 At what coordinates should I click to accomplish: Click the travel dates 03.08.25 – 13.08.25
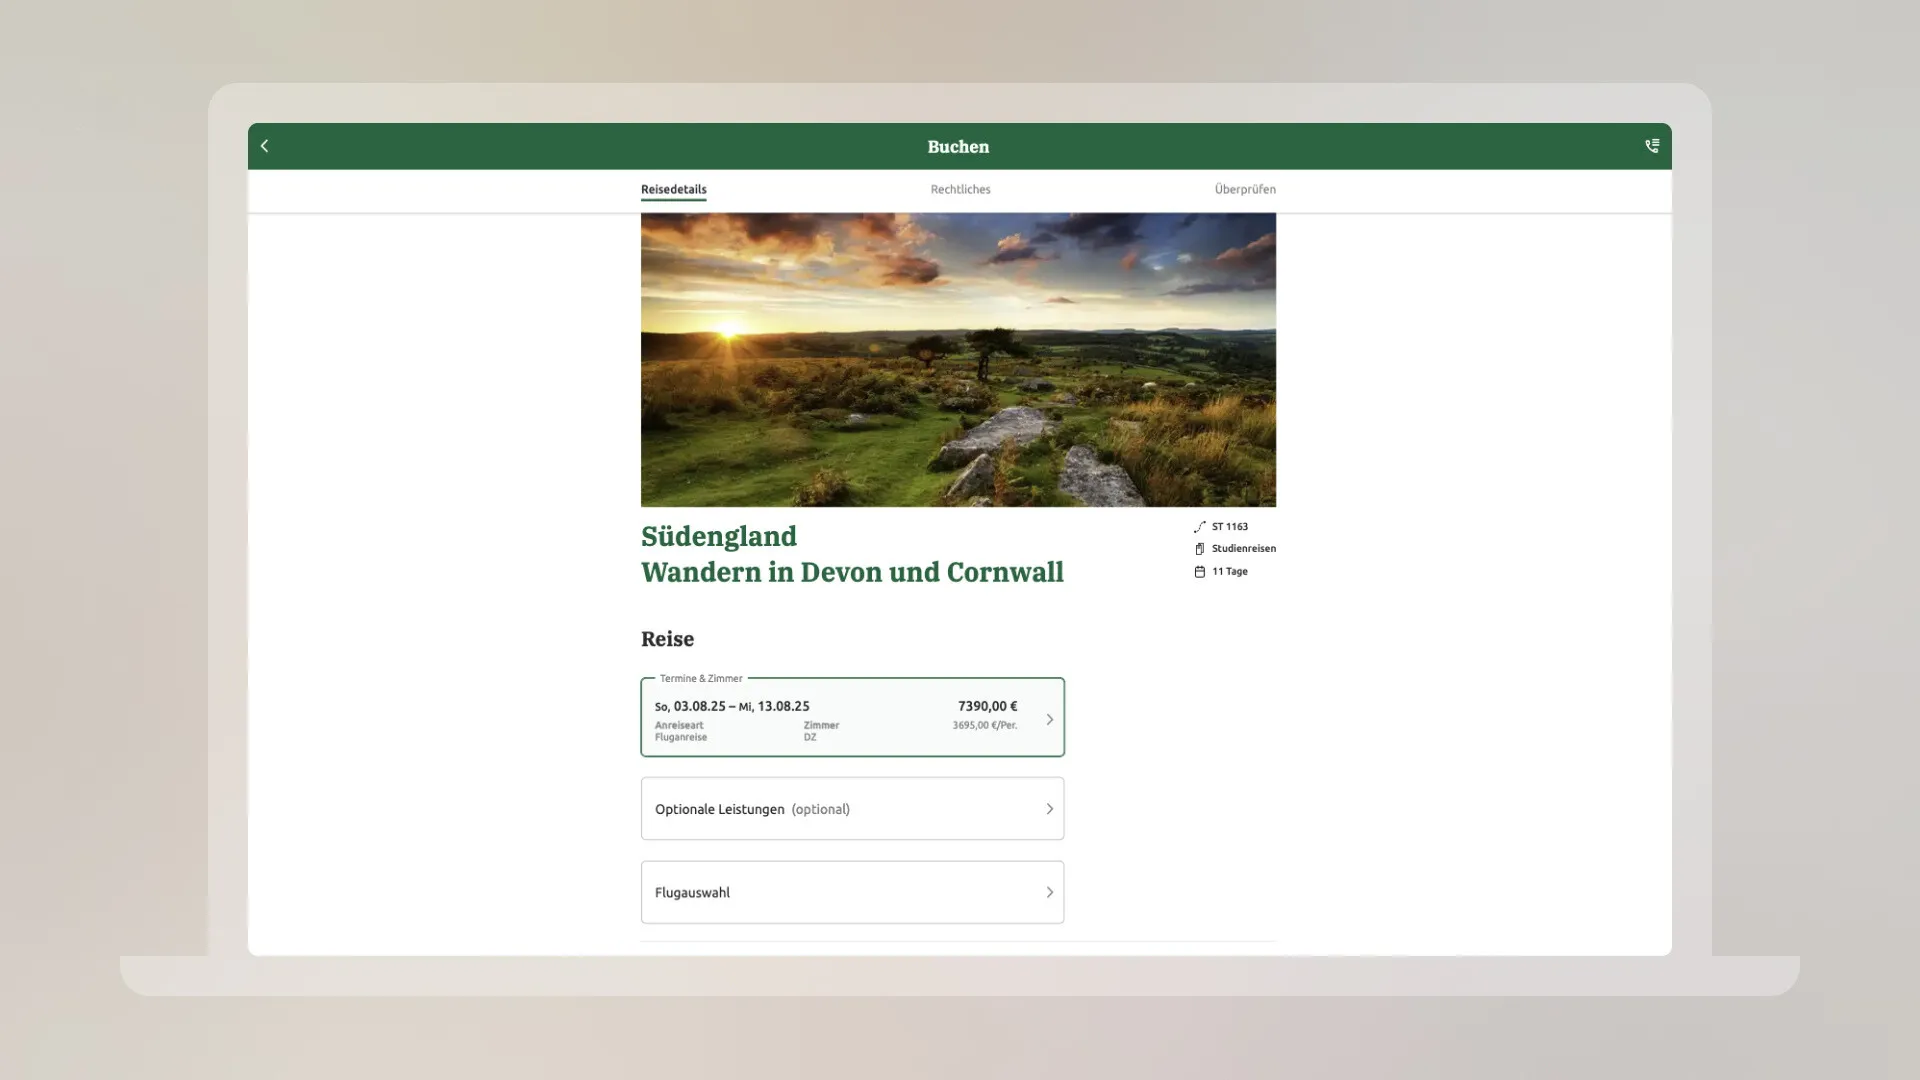pos(732,706)
